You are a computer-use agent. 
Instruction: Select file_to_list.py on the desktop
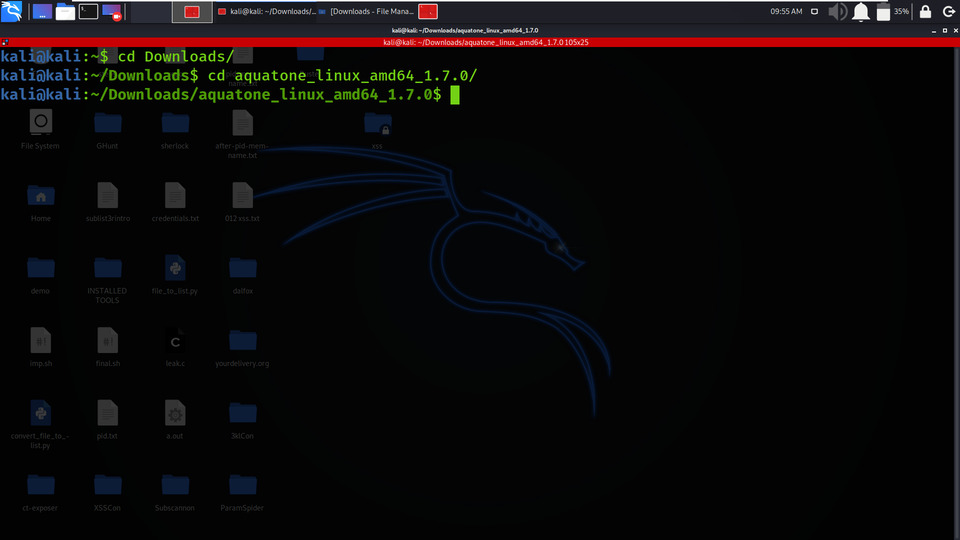(175, 275)
